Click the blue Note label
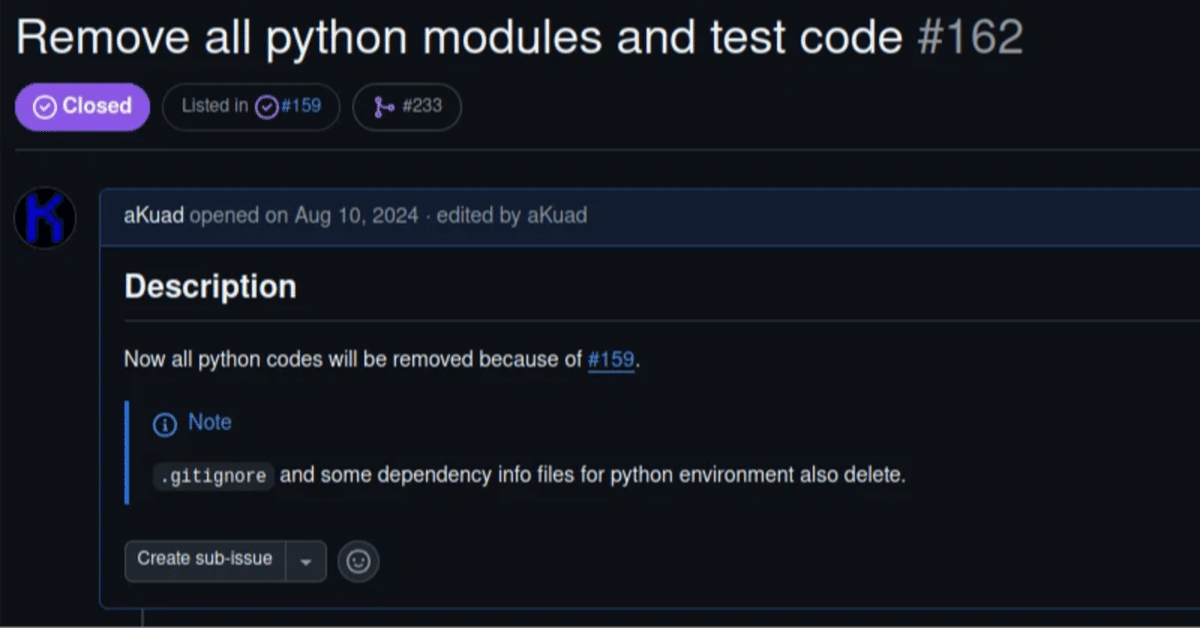This screenshot has width=1200, height=628. coord(210,422)
